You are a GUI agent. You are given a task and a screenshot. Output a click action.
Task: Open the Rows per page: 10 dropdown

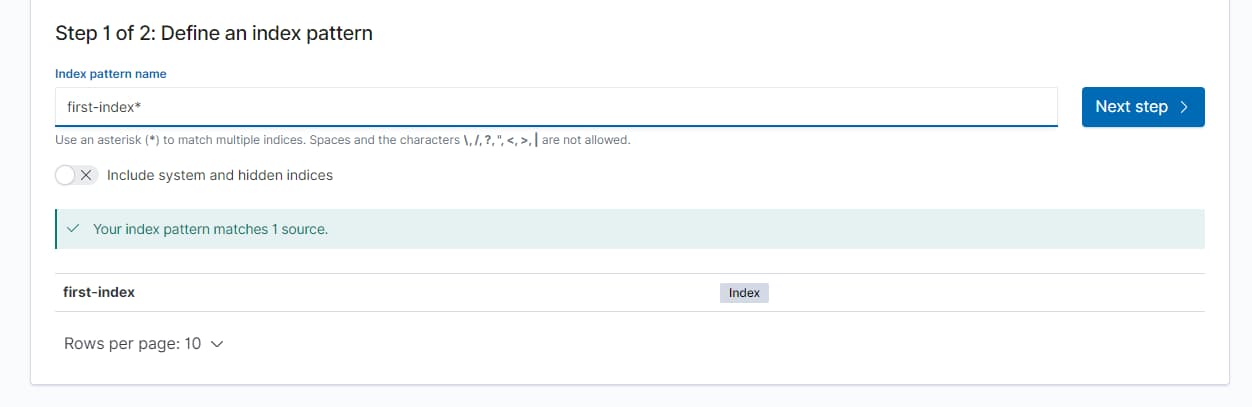point(143,344)
